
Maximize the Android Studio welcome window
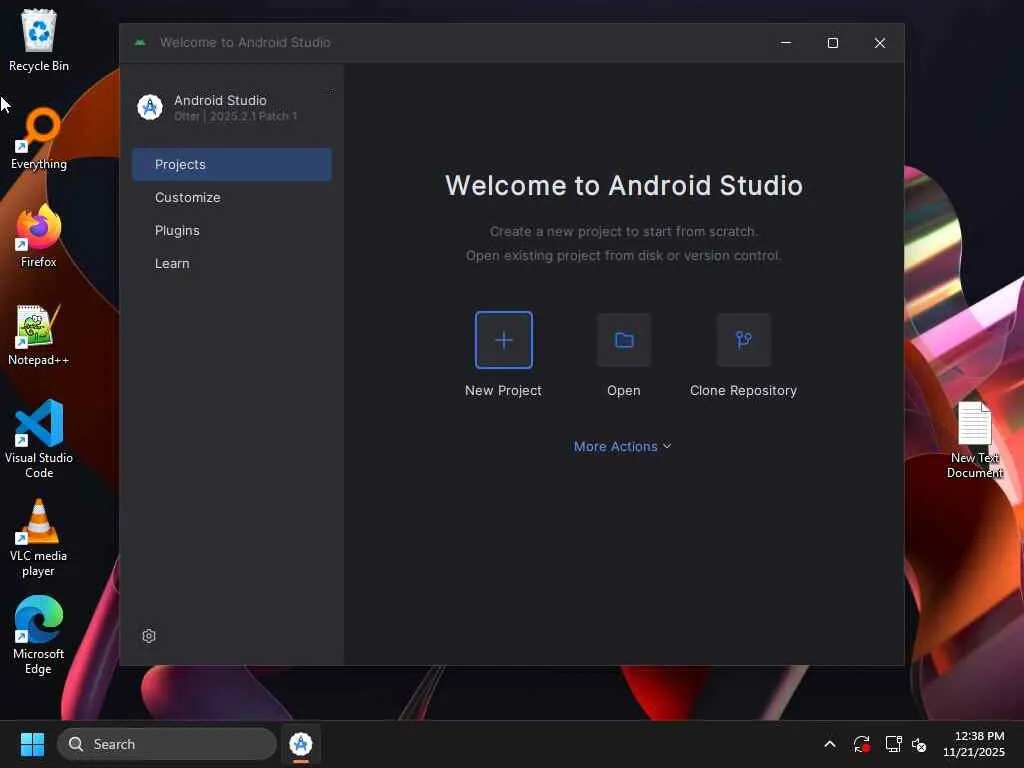pos(833,42)
